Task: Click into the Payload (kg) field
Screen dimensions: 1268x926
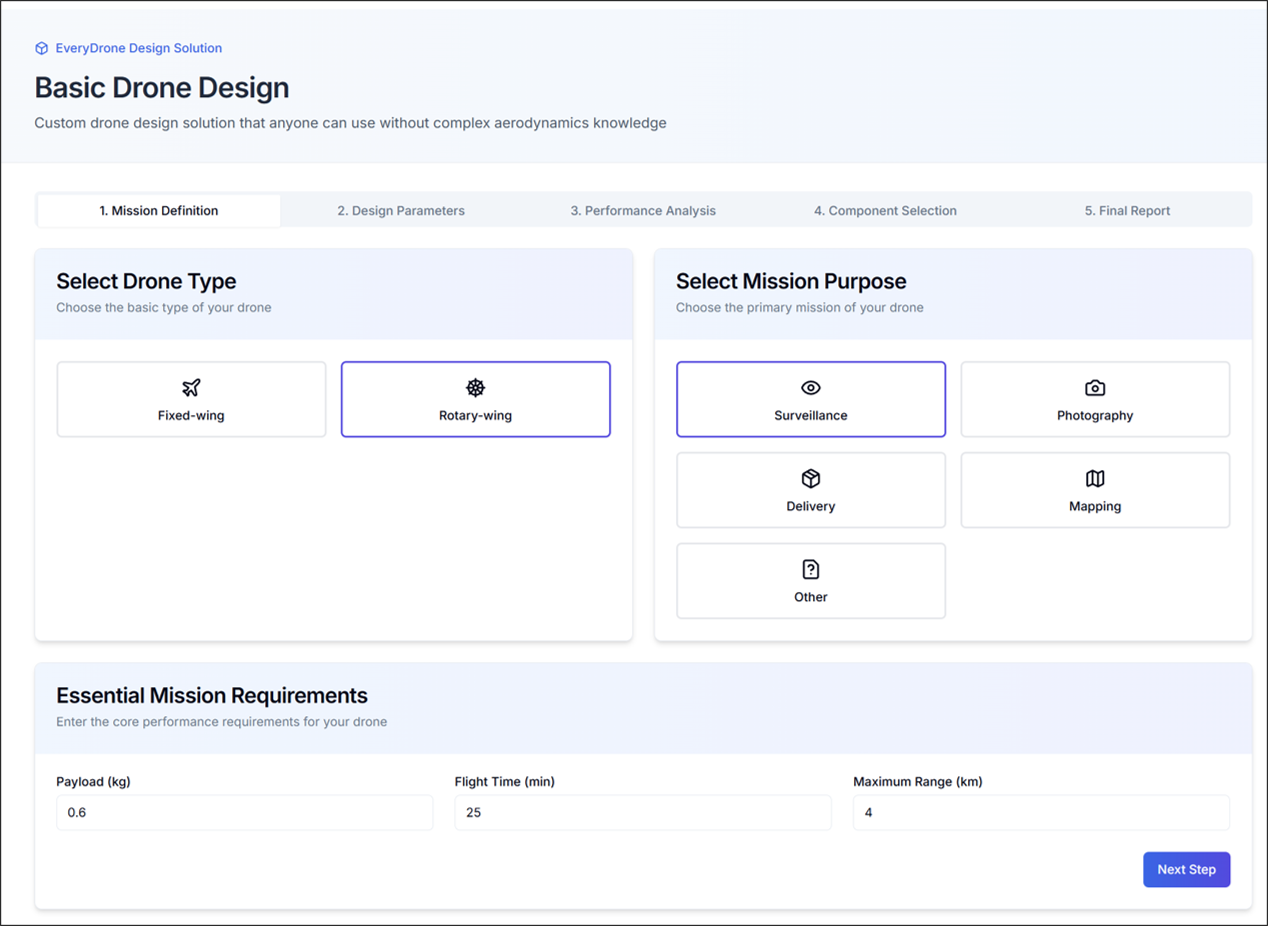Action: (244, 813)
